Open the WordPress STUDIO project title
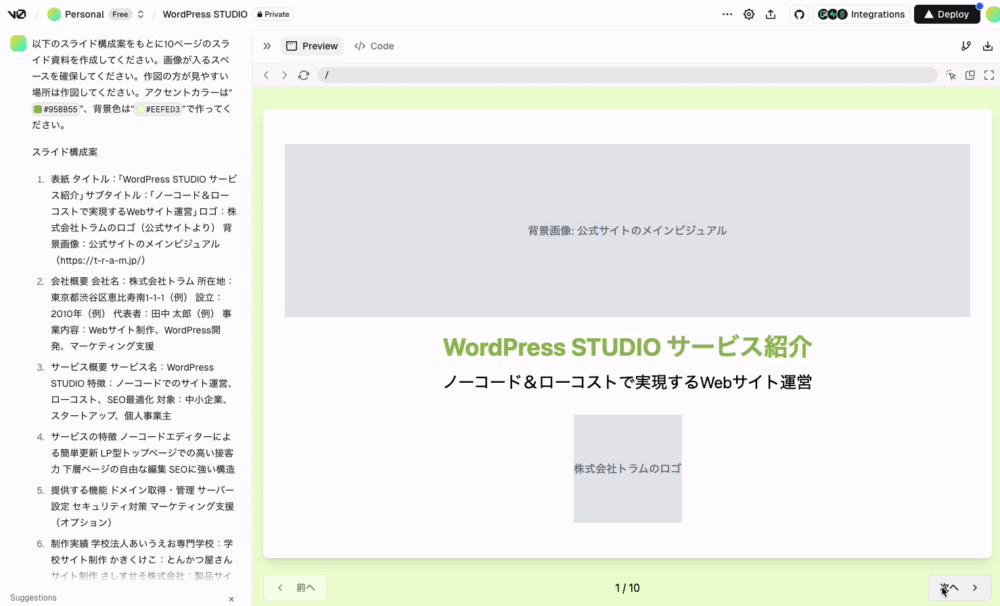Screen dimensions: 1000x606 click(205, 14)
